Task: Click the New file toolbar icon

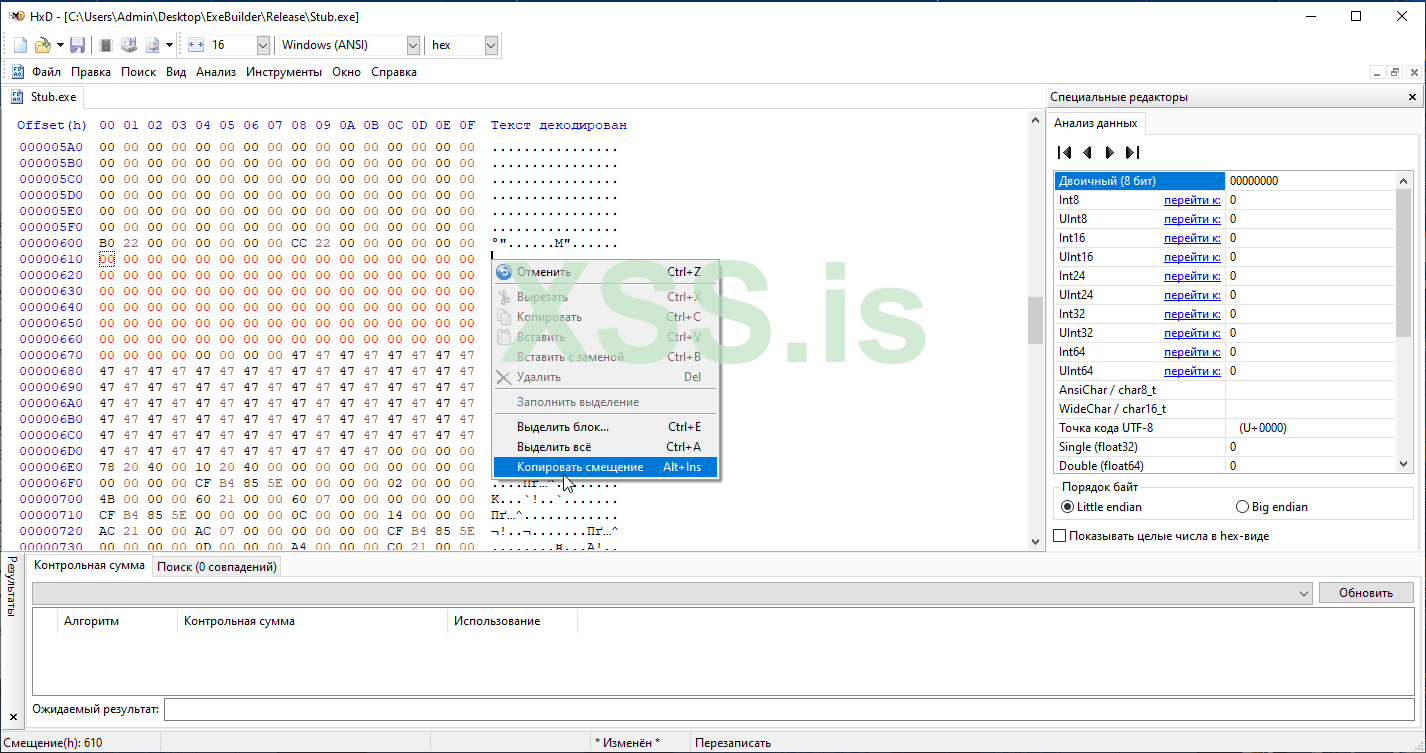Action: coord(21,45)
